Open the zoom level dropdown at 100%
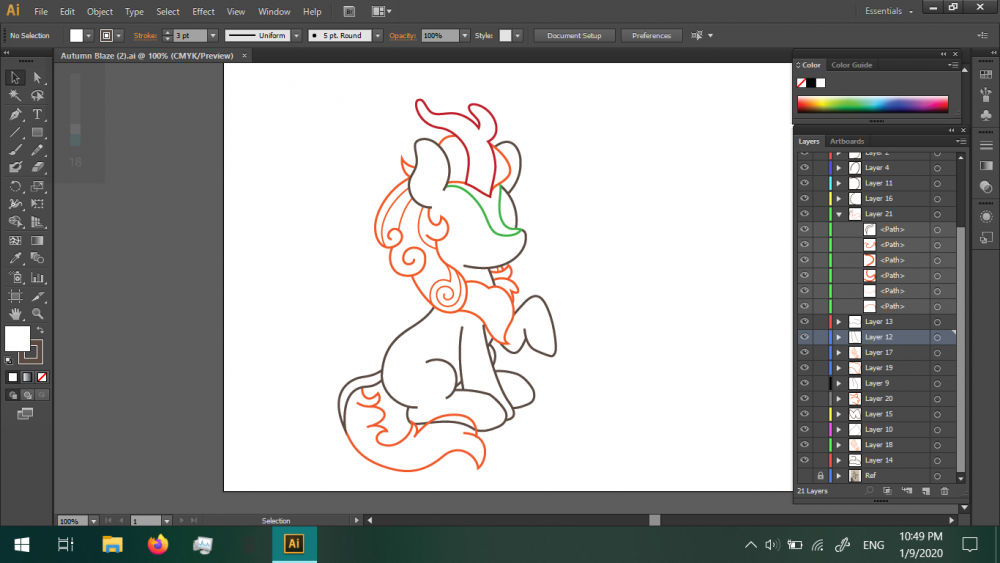Image resolution: width=1000 pixels, height=563 pixels. click(x=94, y=521)
